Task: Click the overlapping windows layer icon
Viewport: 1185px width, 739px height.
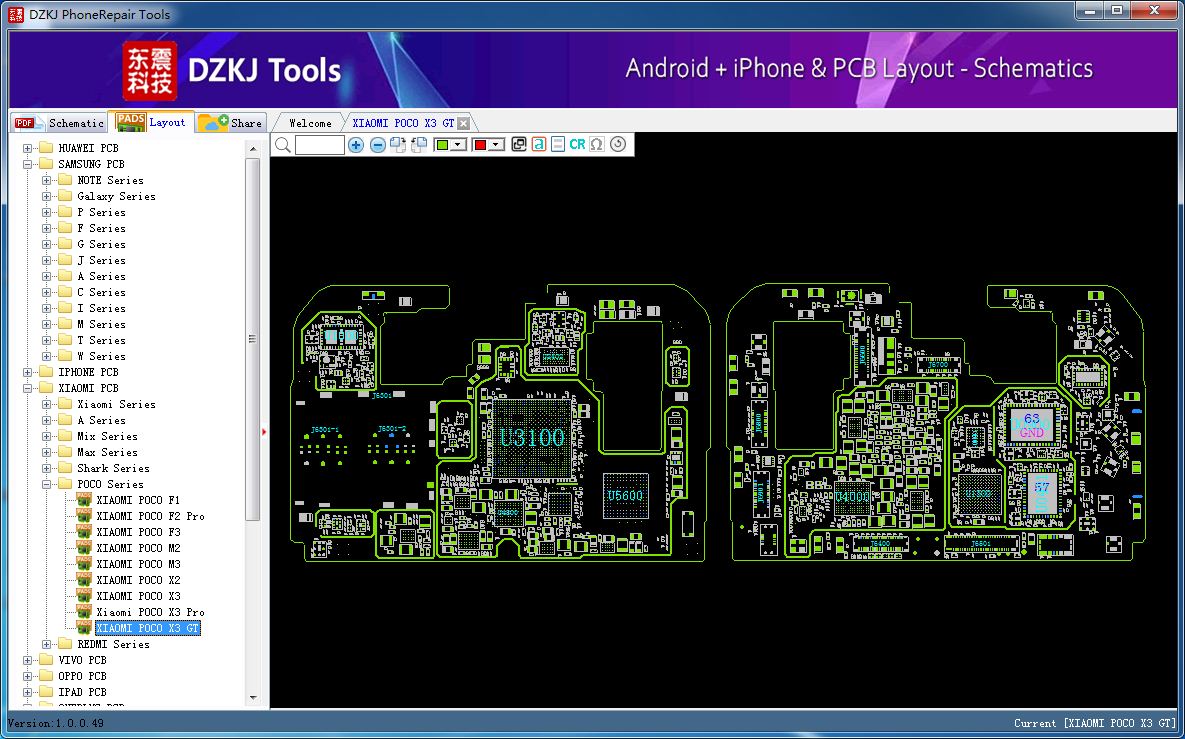Action: [518, 144]
